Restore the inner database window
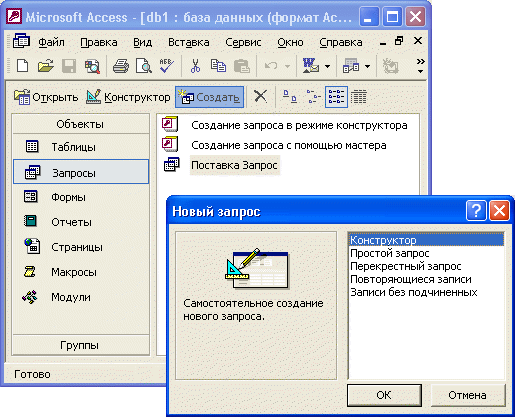This screenshot has width=515, height=417. pyautogui.click(x=399, y=41)
